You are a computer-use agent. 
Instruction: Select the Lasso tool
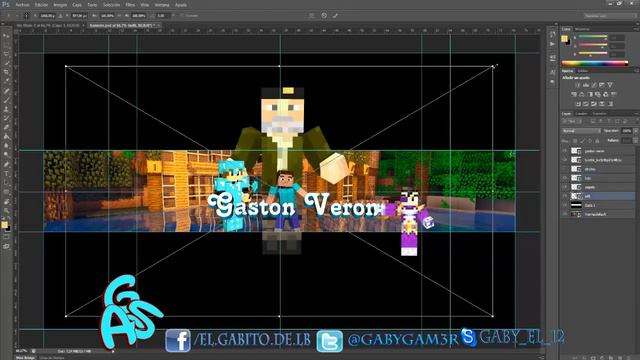tap(6, 54)
